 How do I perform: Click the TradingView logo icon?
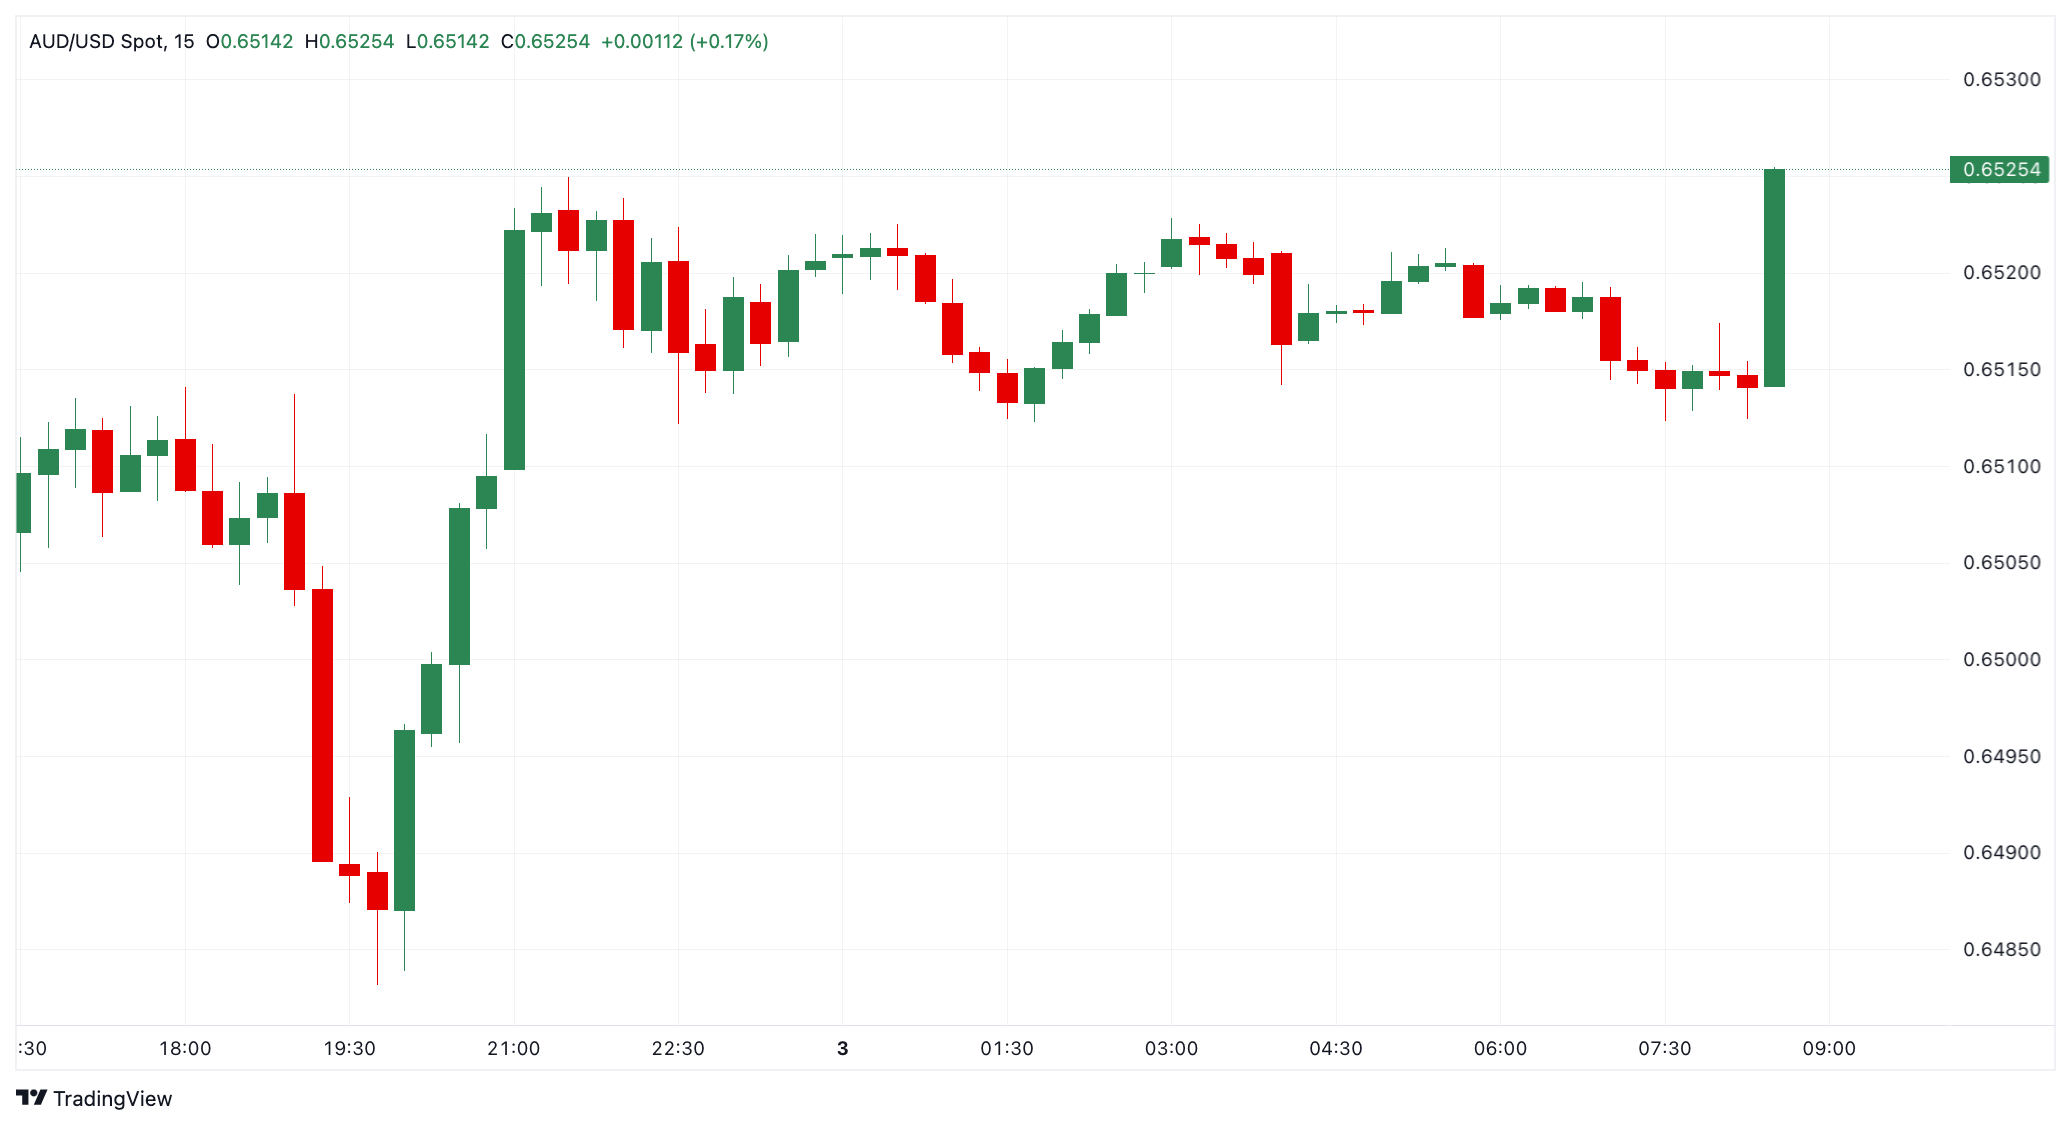(32, 1098)
